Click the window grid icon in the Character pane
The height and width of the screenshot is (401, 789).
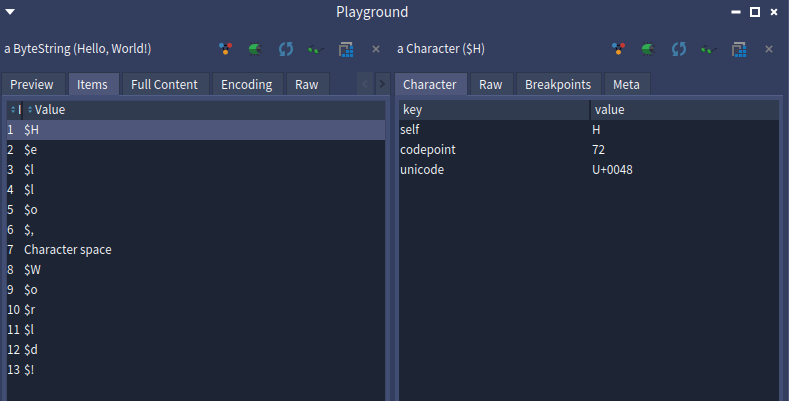click(x=739, y=49)
